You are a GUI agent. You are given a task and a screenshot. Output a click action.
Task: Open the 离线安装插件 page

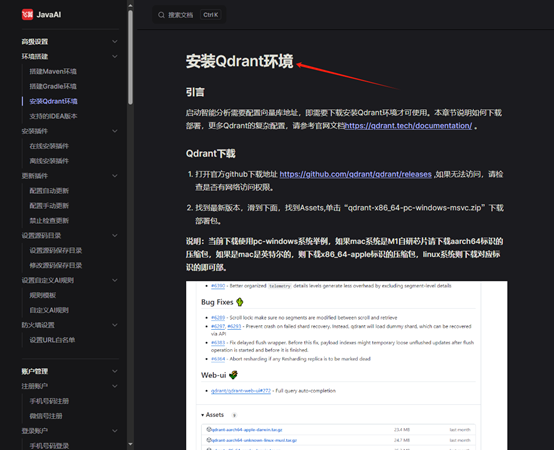[x=49, y=161]
